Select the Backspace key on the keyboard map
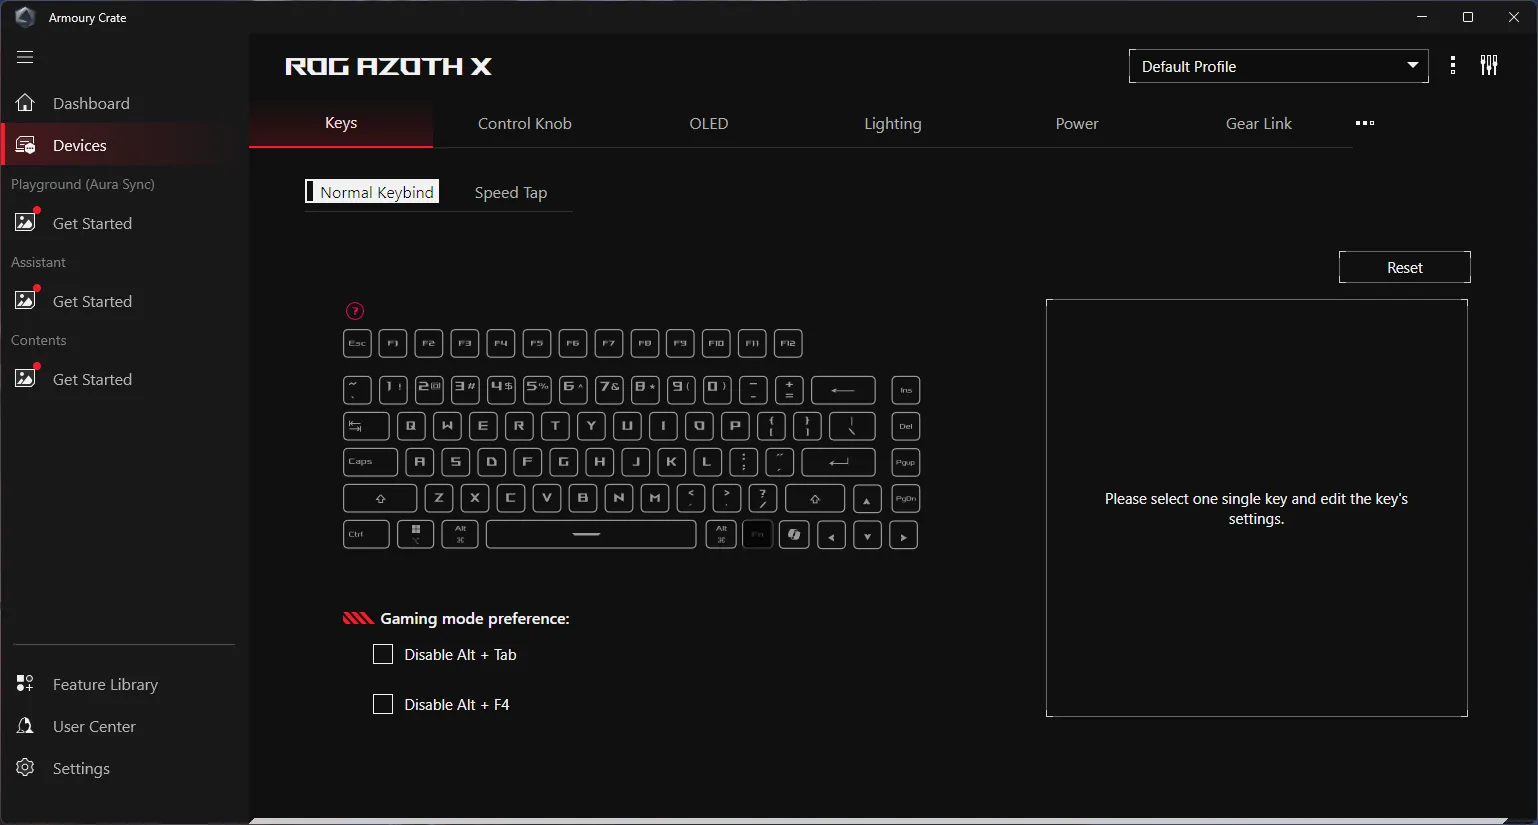Screen dimensions: 1538x825 pyautogui.click(x=843, y=390)
